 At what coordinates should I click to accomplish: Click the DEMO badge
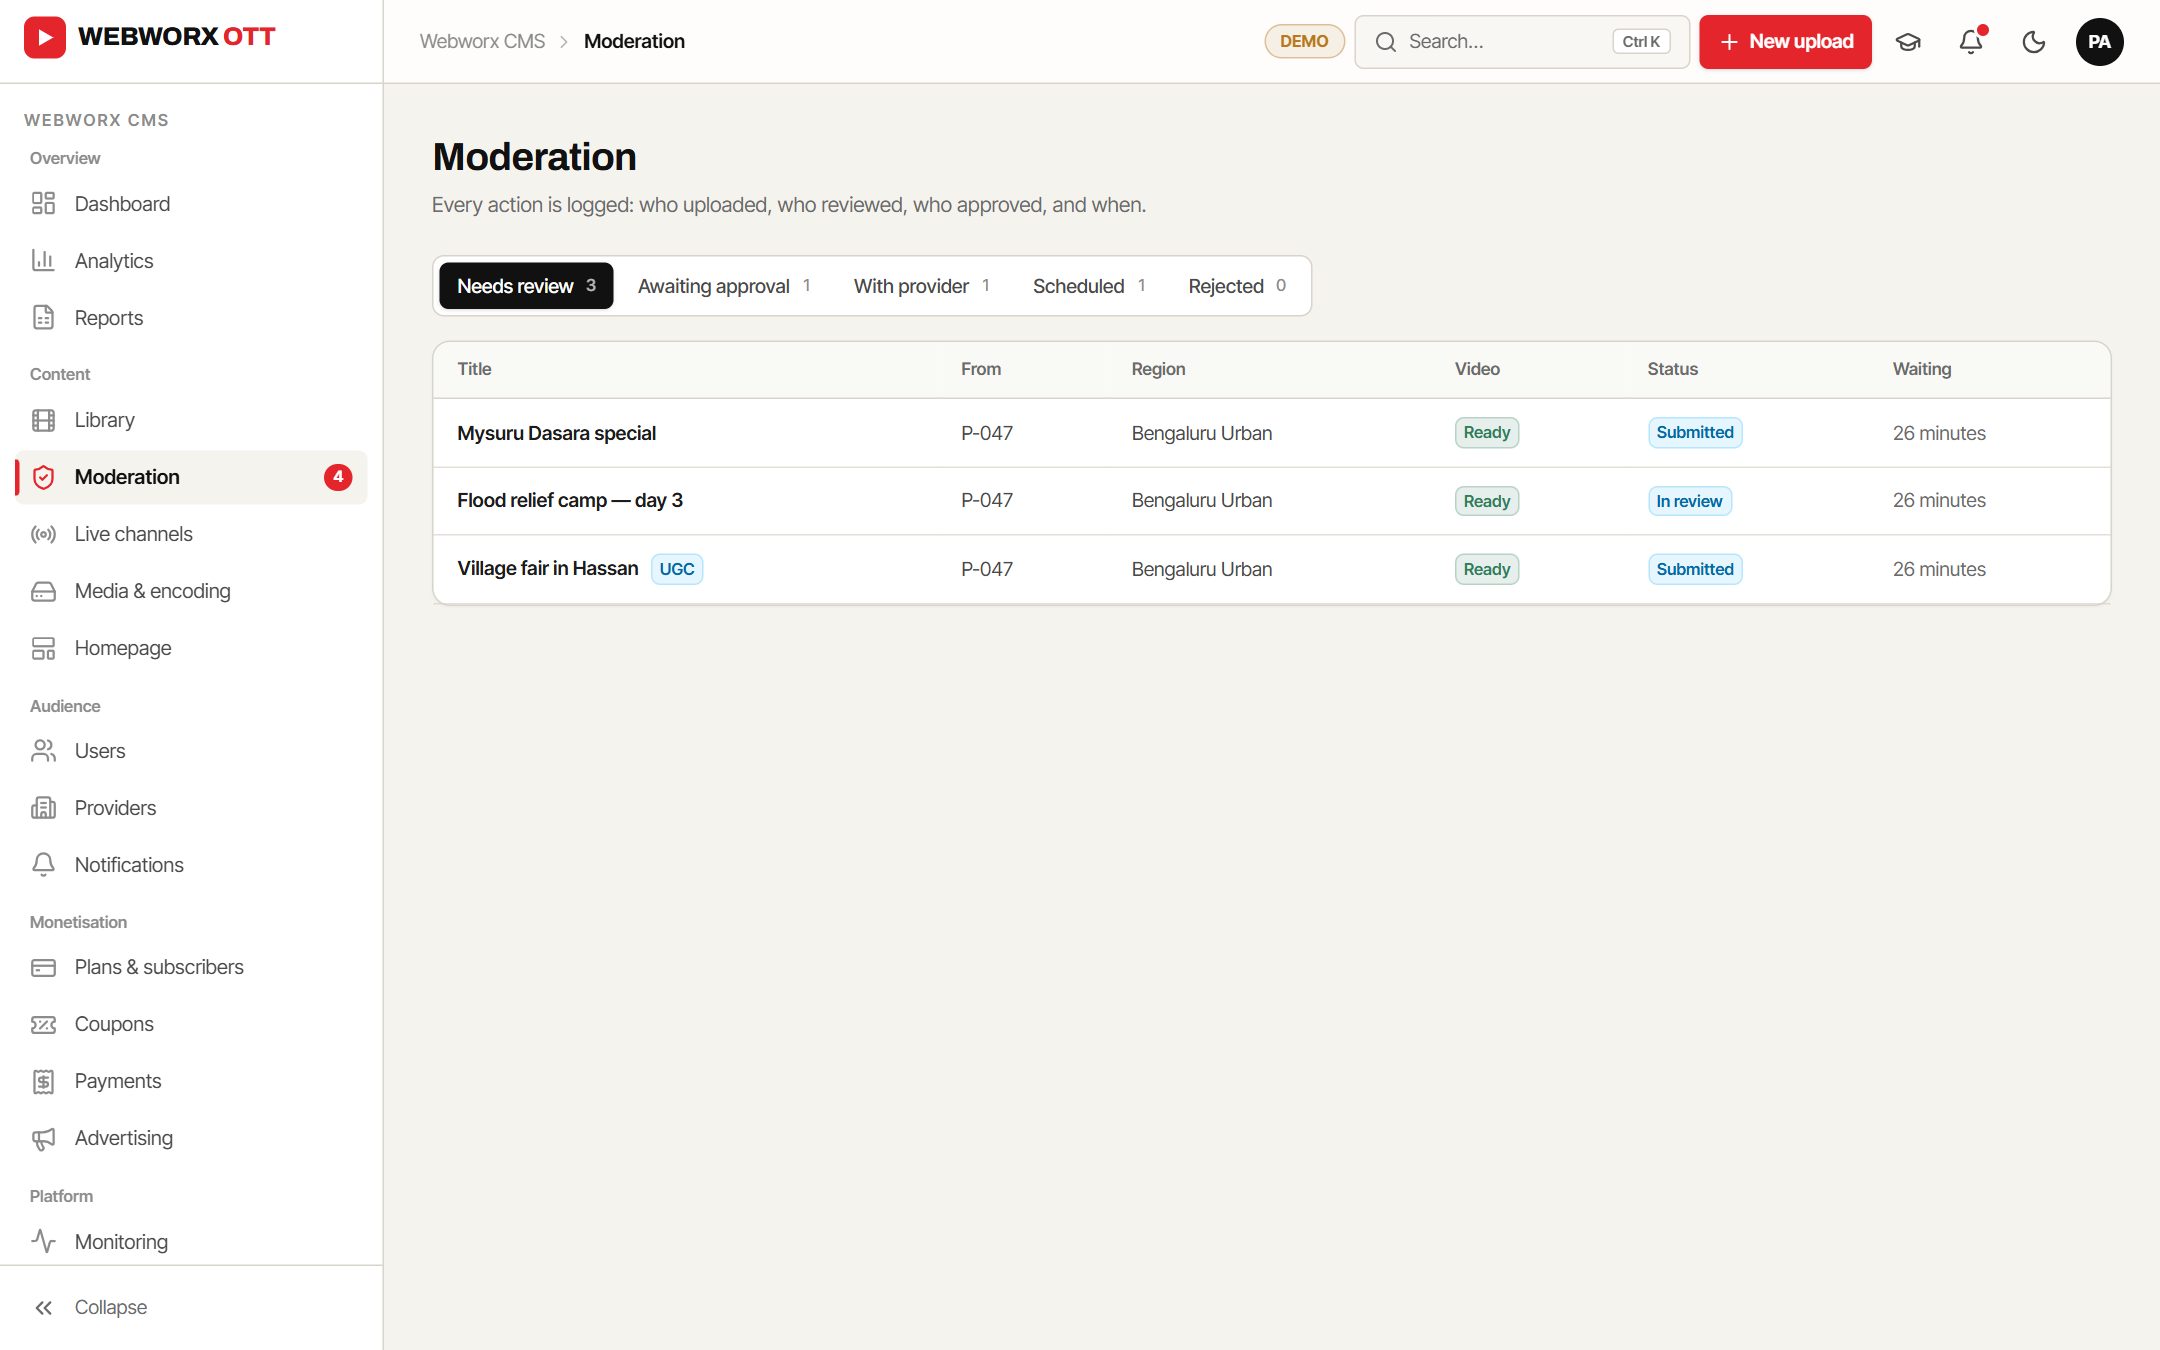point(1304,41)
